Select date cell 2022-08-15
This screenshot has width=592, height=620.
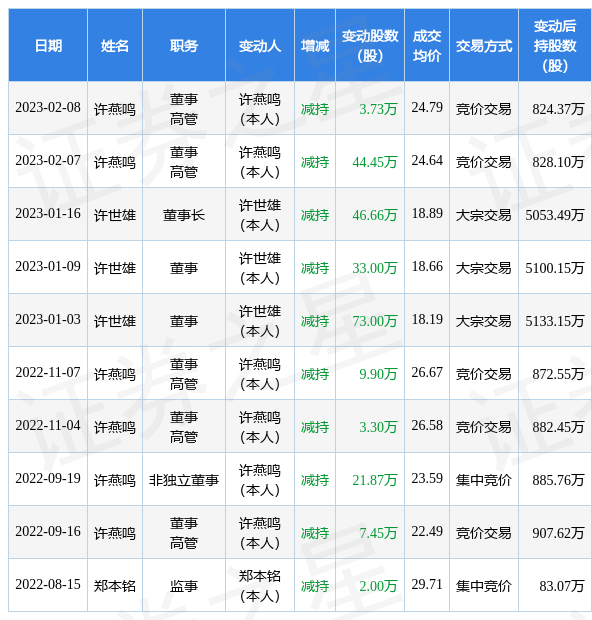(x=48, y=584)
